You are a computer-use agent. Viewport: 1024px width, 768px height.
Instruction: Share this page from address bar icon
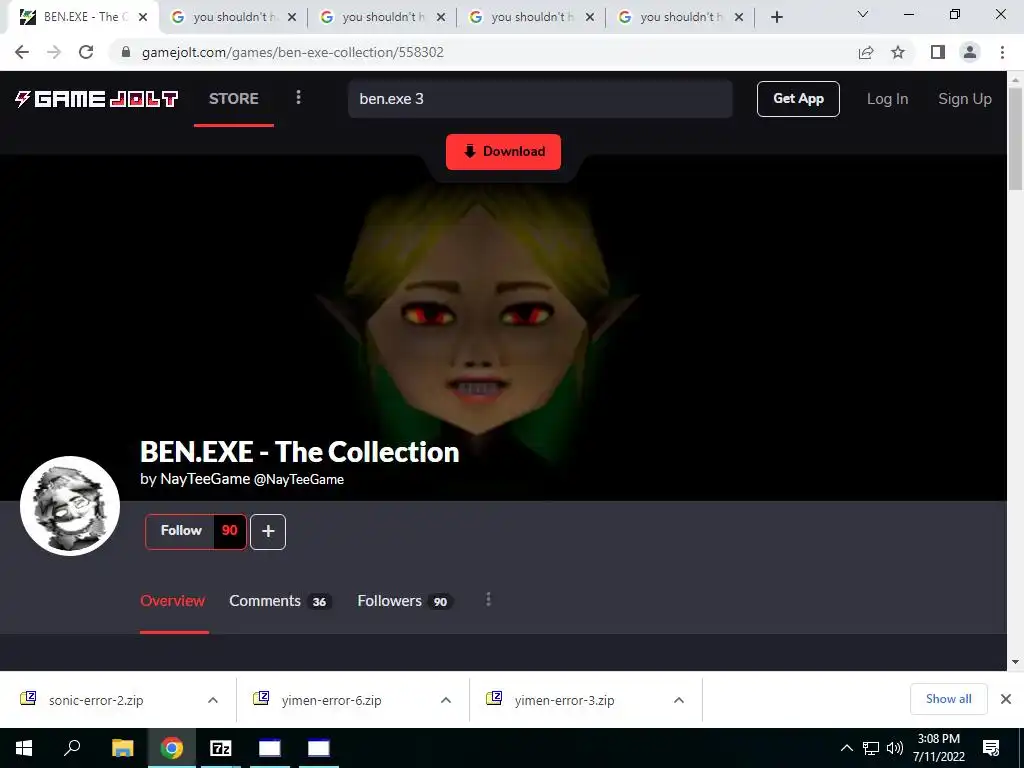(866, 52)
